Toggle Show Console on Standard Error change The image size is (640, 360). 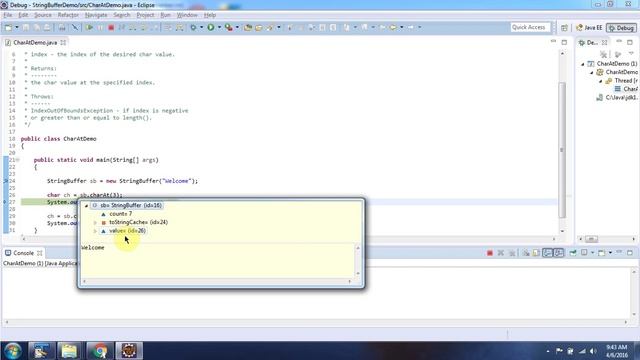[559, 253]
